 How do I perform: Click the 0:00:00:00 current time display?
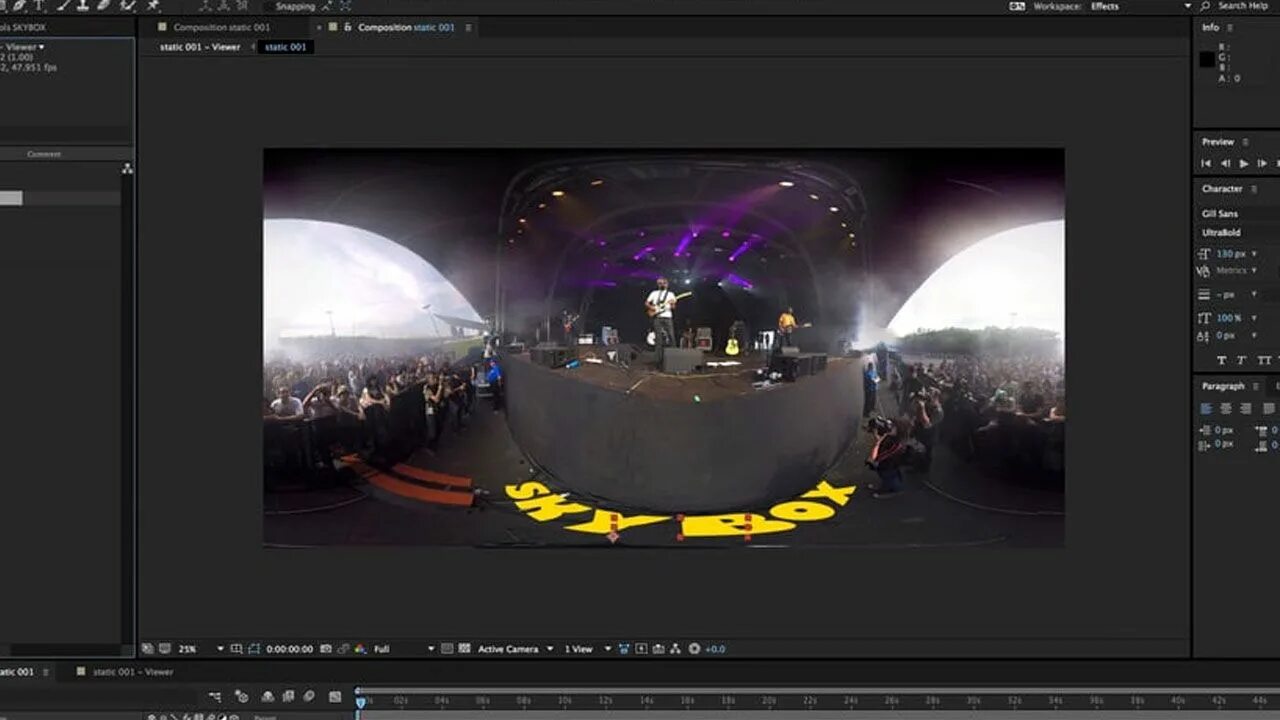290,649
